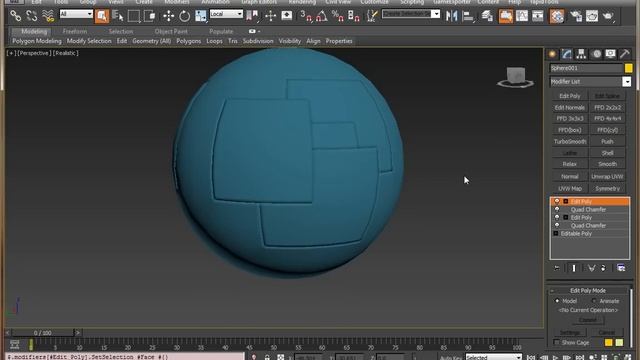Open the Object Paint ribbon tab
Screen dimensions: 640x360
(171, 31)
